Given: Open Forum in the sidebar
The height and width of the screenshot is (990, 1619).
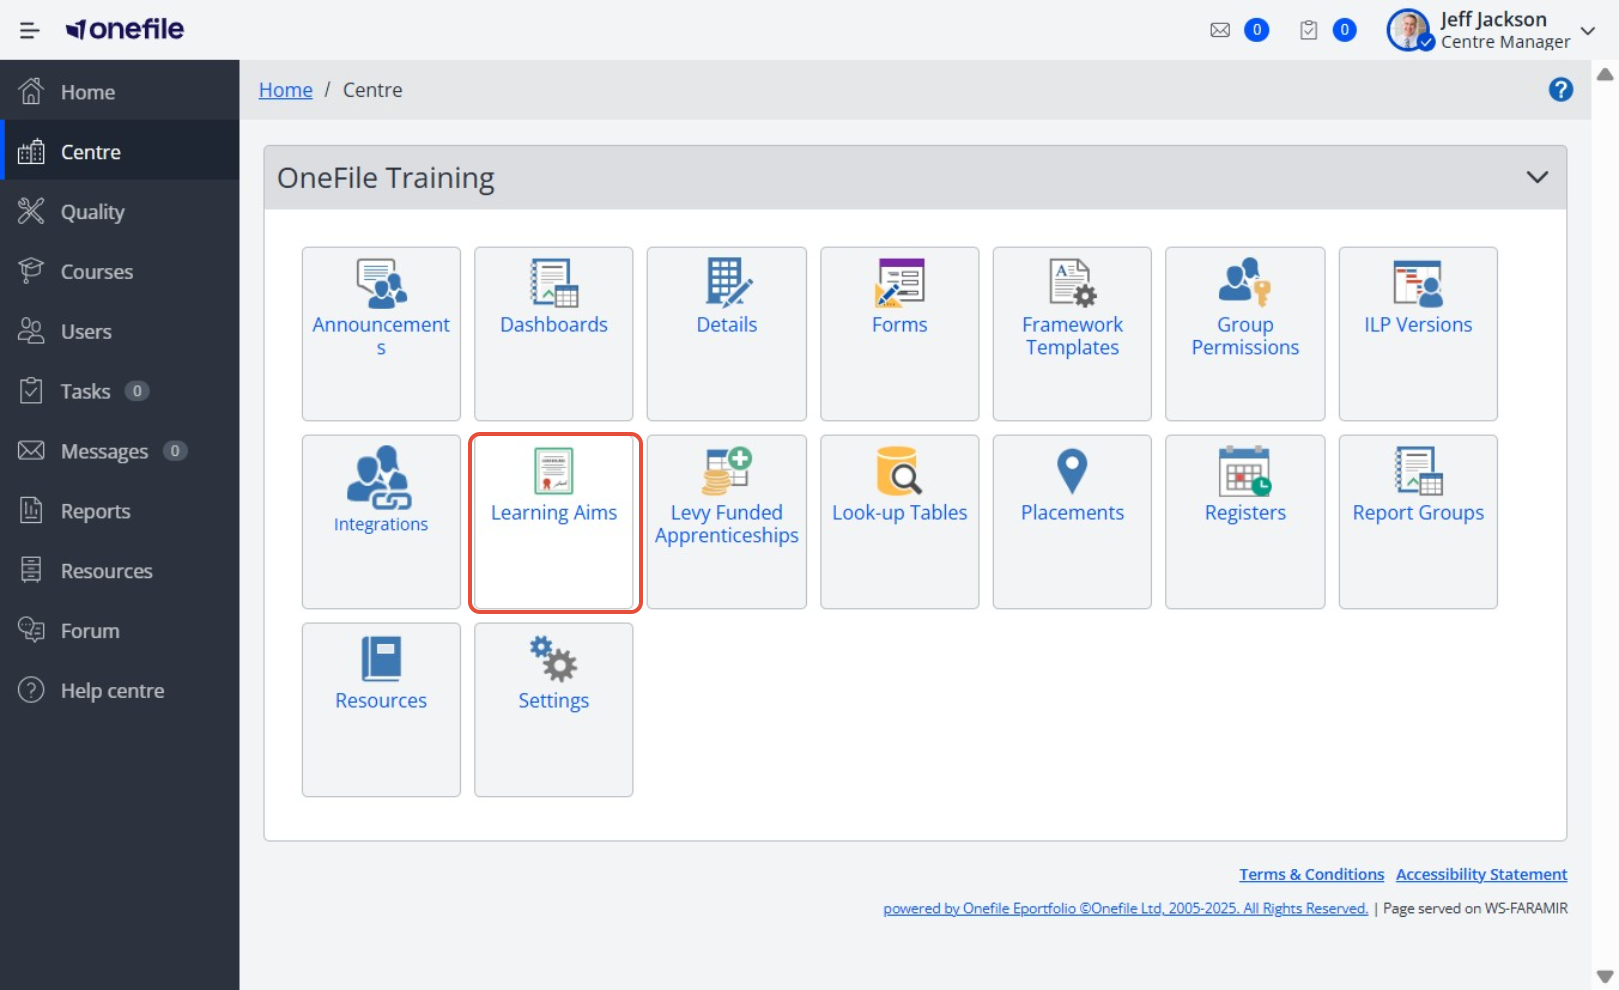Looking at the screenshot, I should pos(120,631).
